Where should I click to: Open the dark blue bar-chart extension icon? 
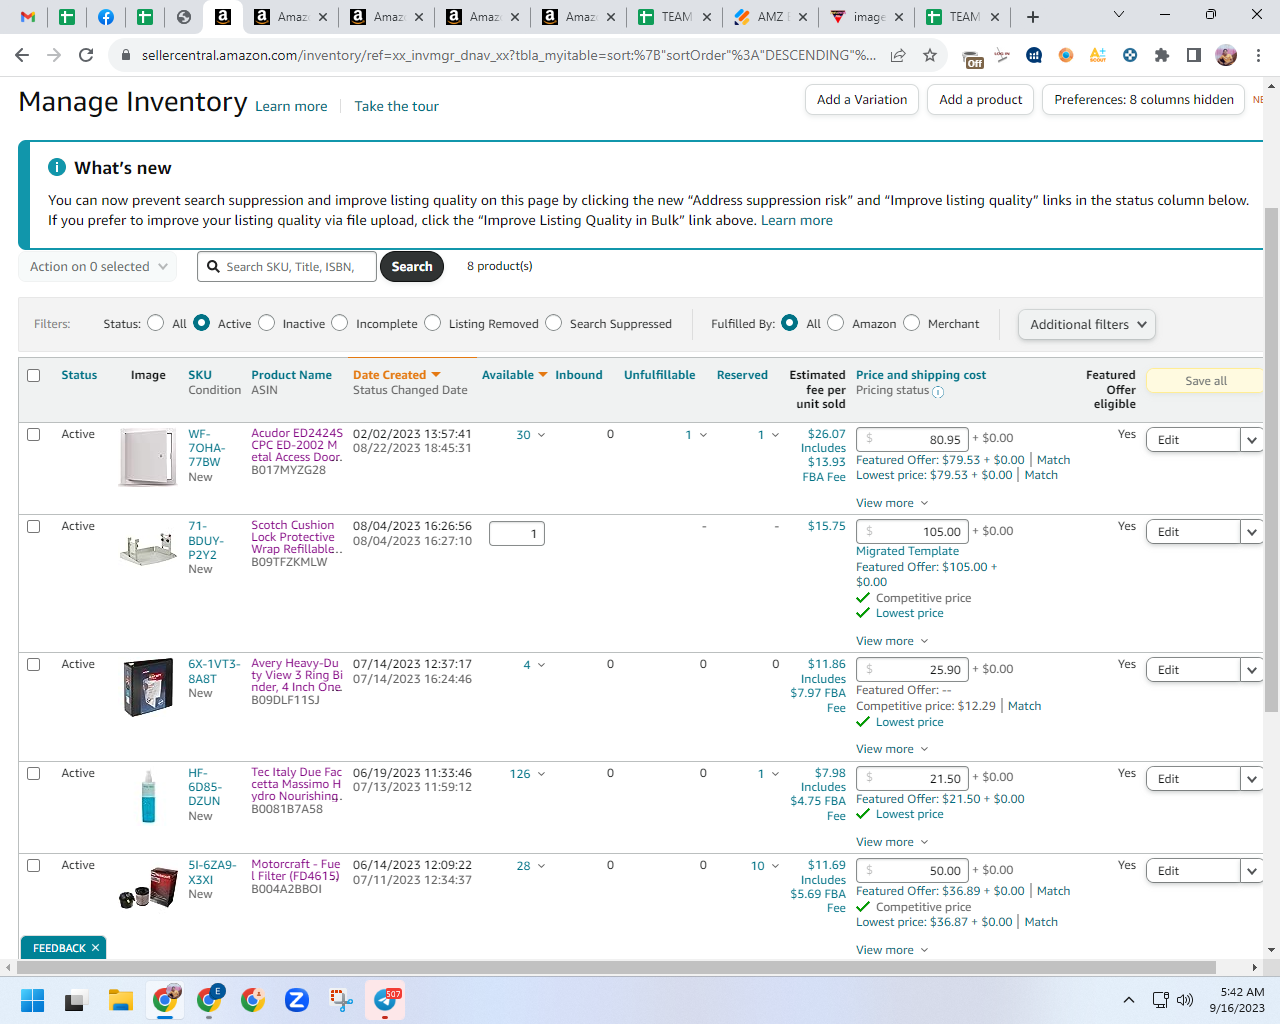(1034, 55)
